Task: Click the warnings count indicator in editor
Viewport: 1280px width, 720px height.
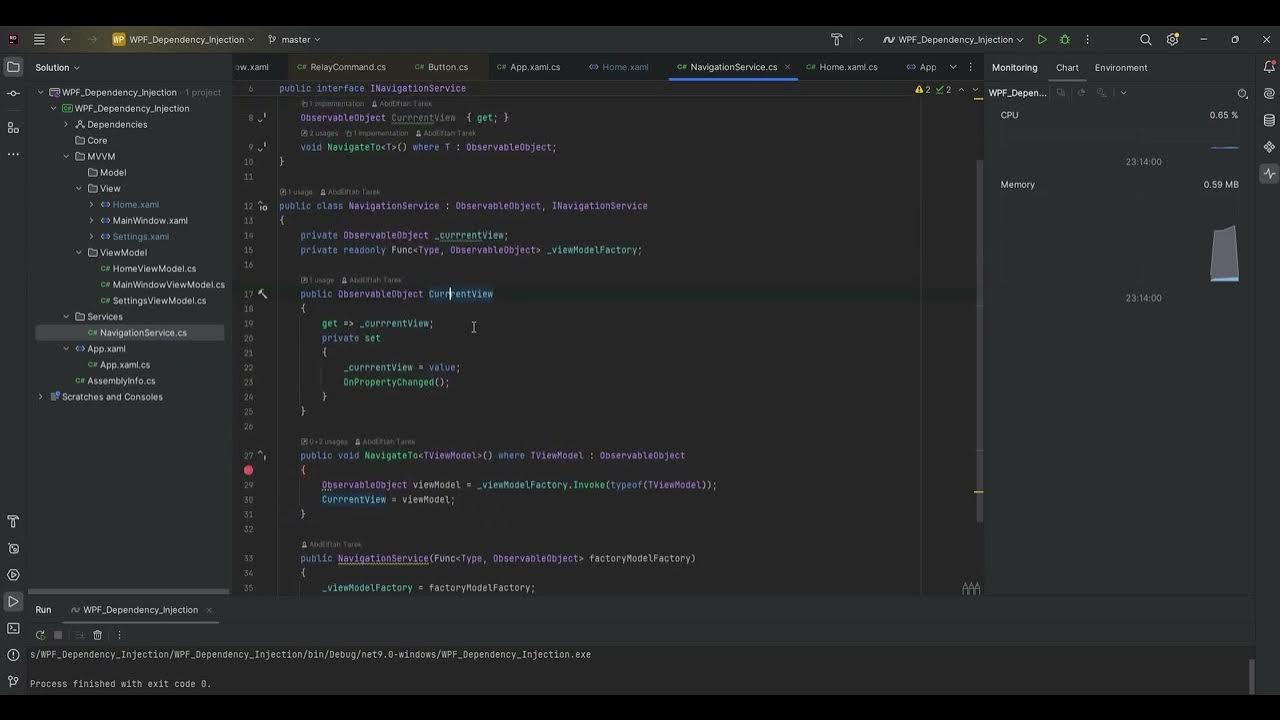Action: pos(923,90)
